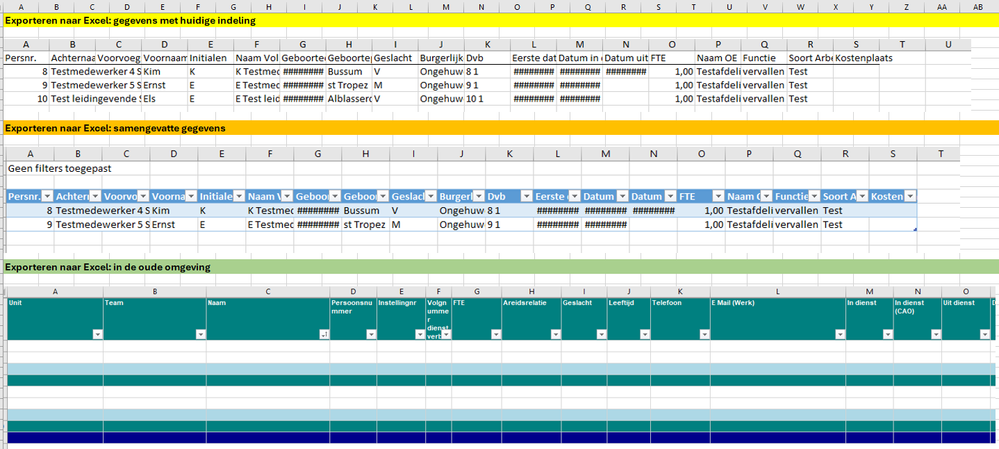
Task: Open the Volgnummer dienstverband filter dropdown
Action: [x=445, y=334]
